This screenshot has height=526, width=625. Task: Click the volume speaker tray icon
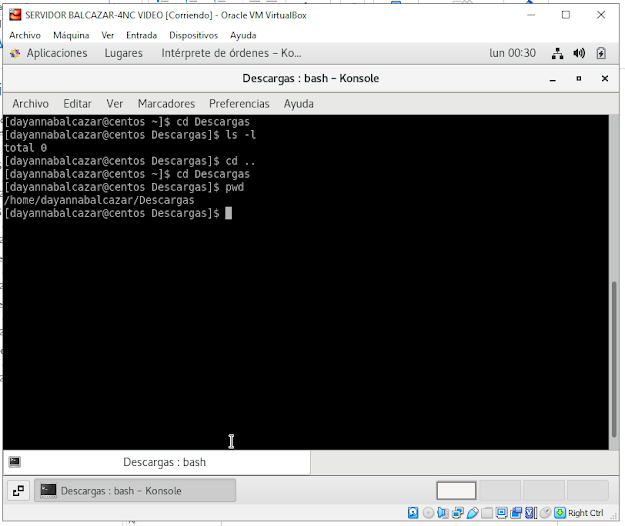click(x=579, y=53)
